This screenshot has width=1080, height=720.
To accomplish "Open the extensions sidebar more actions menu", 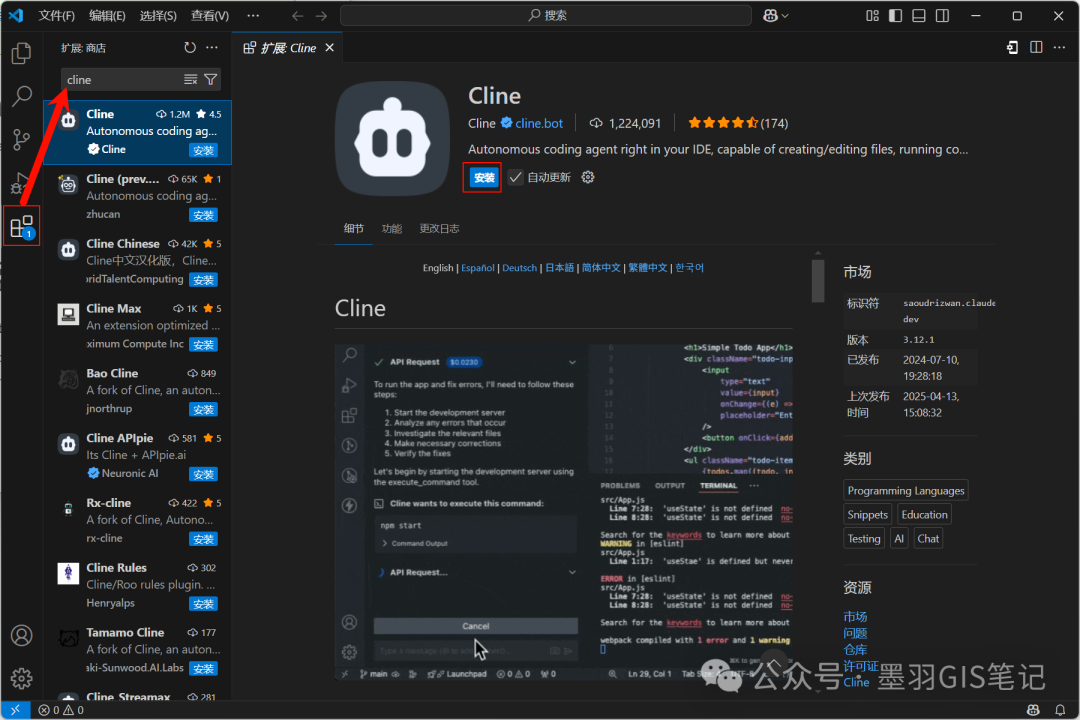I will [x=212, y=47].
